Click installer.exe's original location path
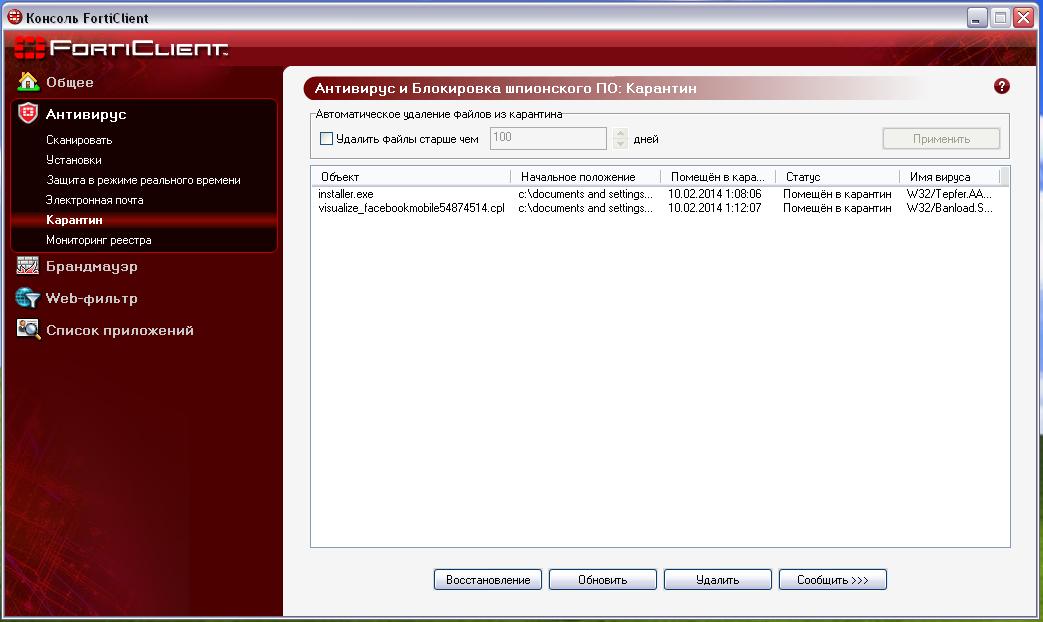This screenshot has height=622, width=1043. [x=585, y=194]
